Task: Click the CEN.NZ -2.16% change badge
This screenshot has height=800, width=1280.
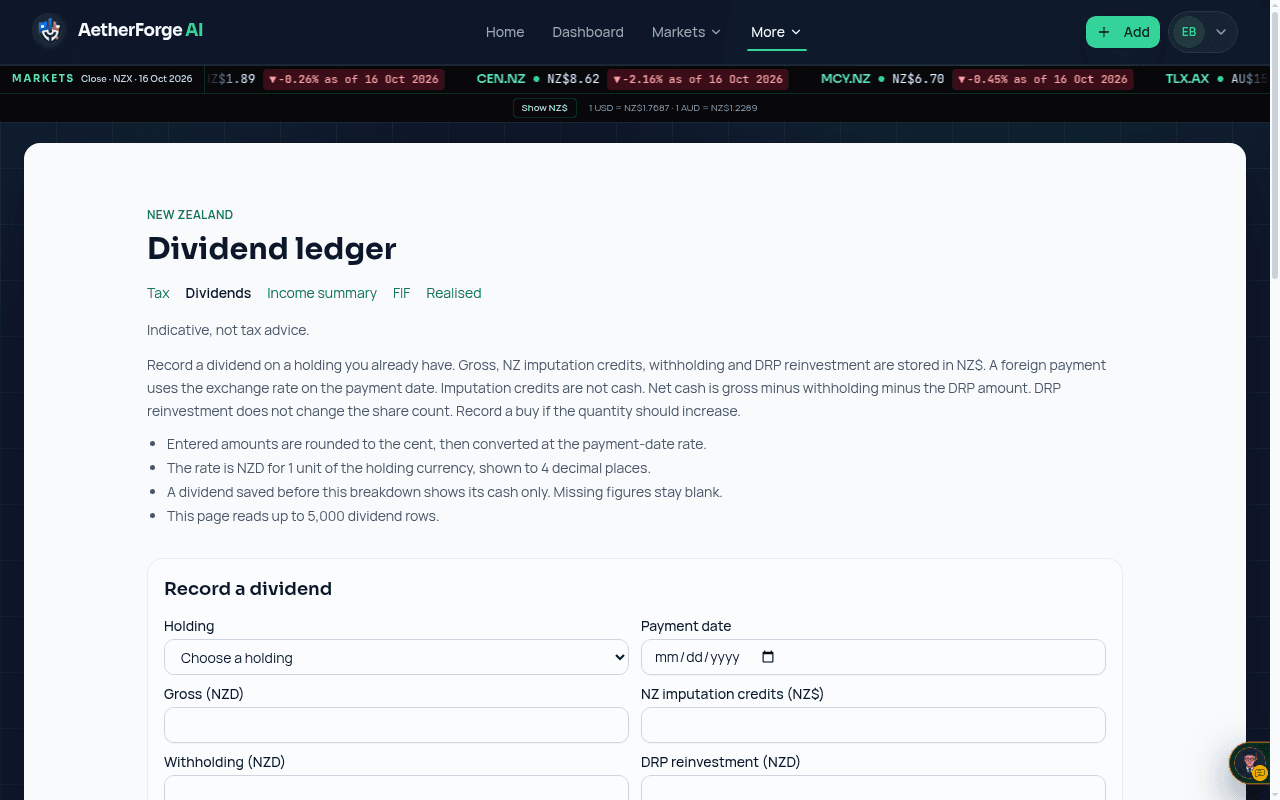Action: (x=697, y=79)
